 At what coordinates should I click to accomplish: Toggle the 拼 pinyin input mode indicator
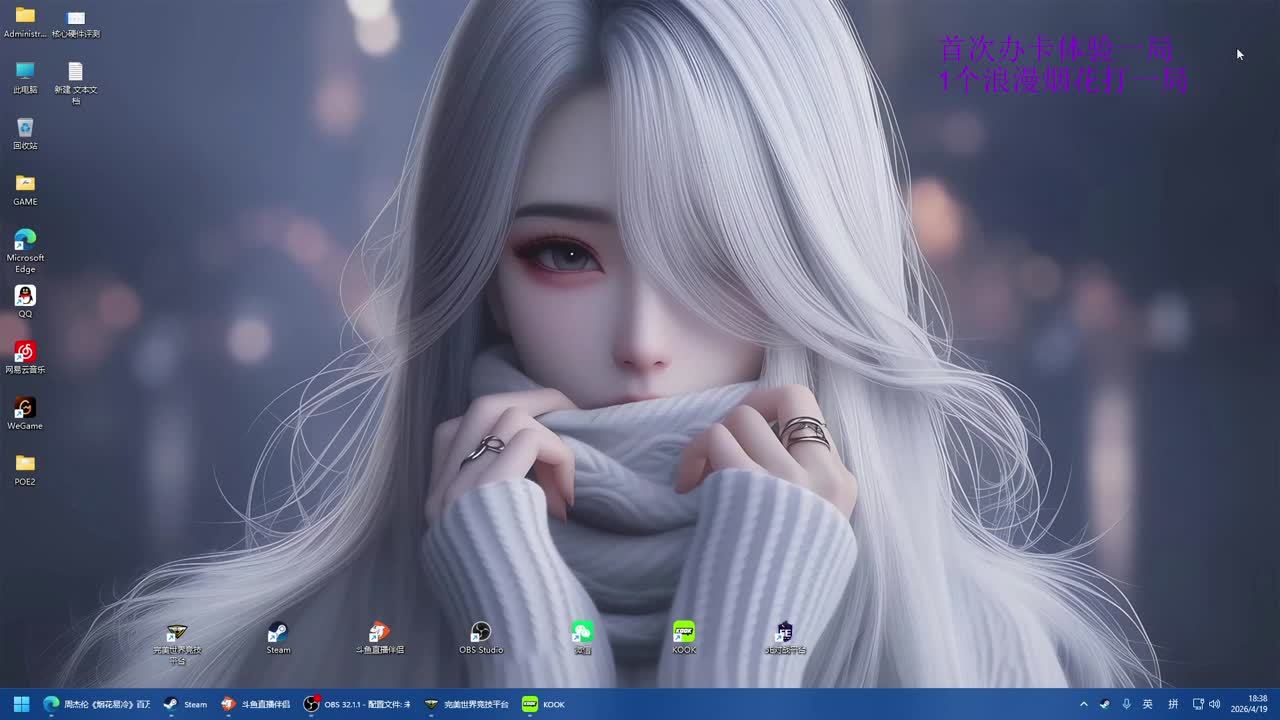1173,704
